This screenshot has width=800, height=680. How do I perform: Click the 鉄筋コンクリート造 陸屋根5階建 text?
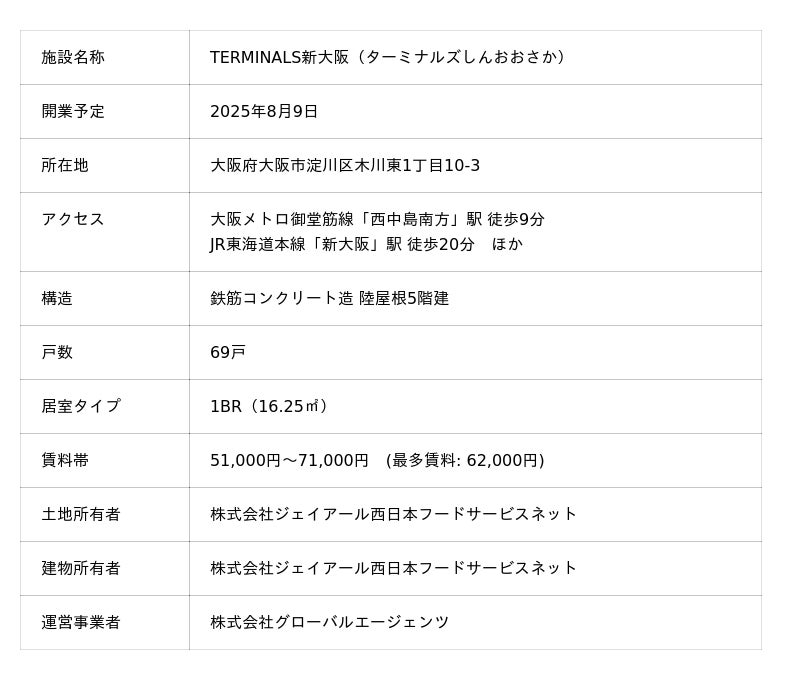tap(329, 298)
